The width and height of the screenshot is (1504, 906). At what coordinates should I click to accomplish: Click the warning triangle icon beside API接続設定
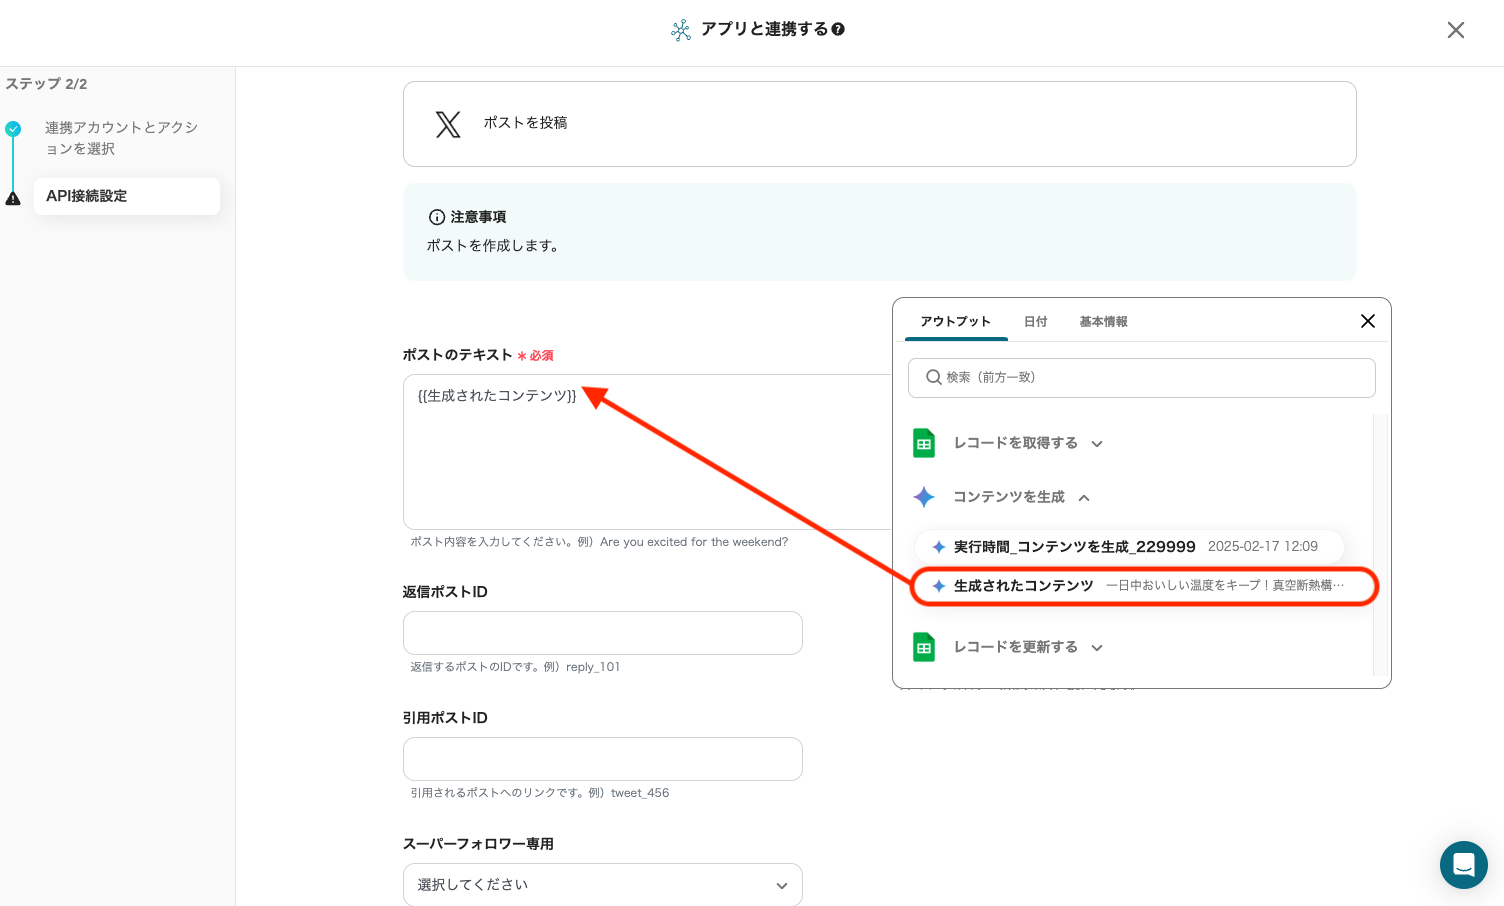[13, 198]
